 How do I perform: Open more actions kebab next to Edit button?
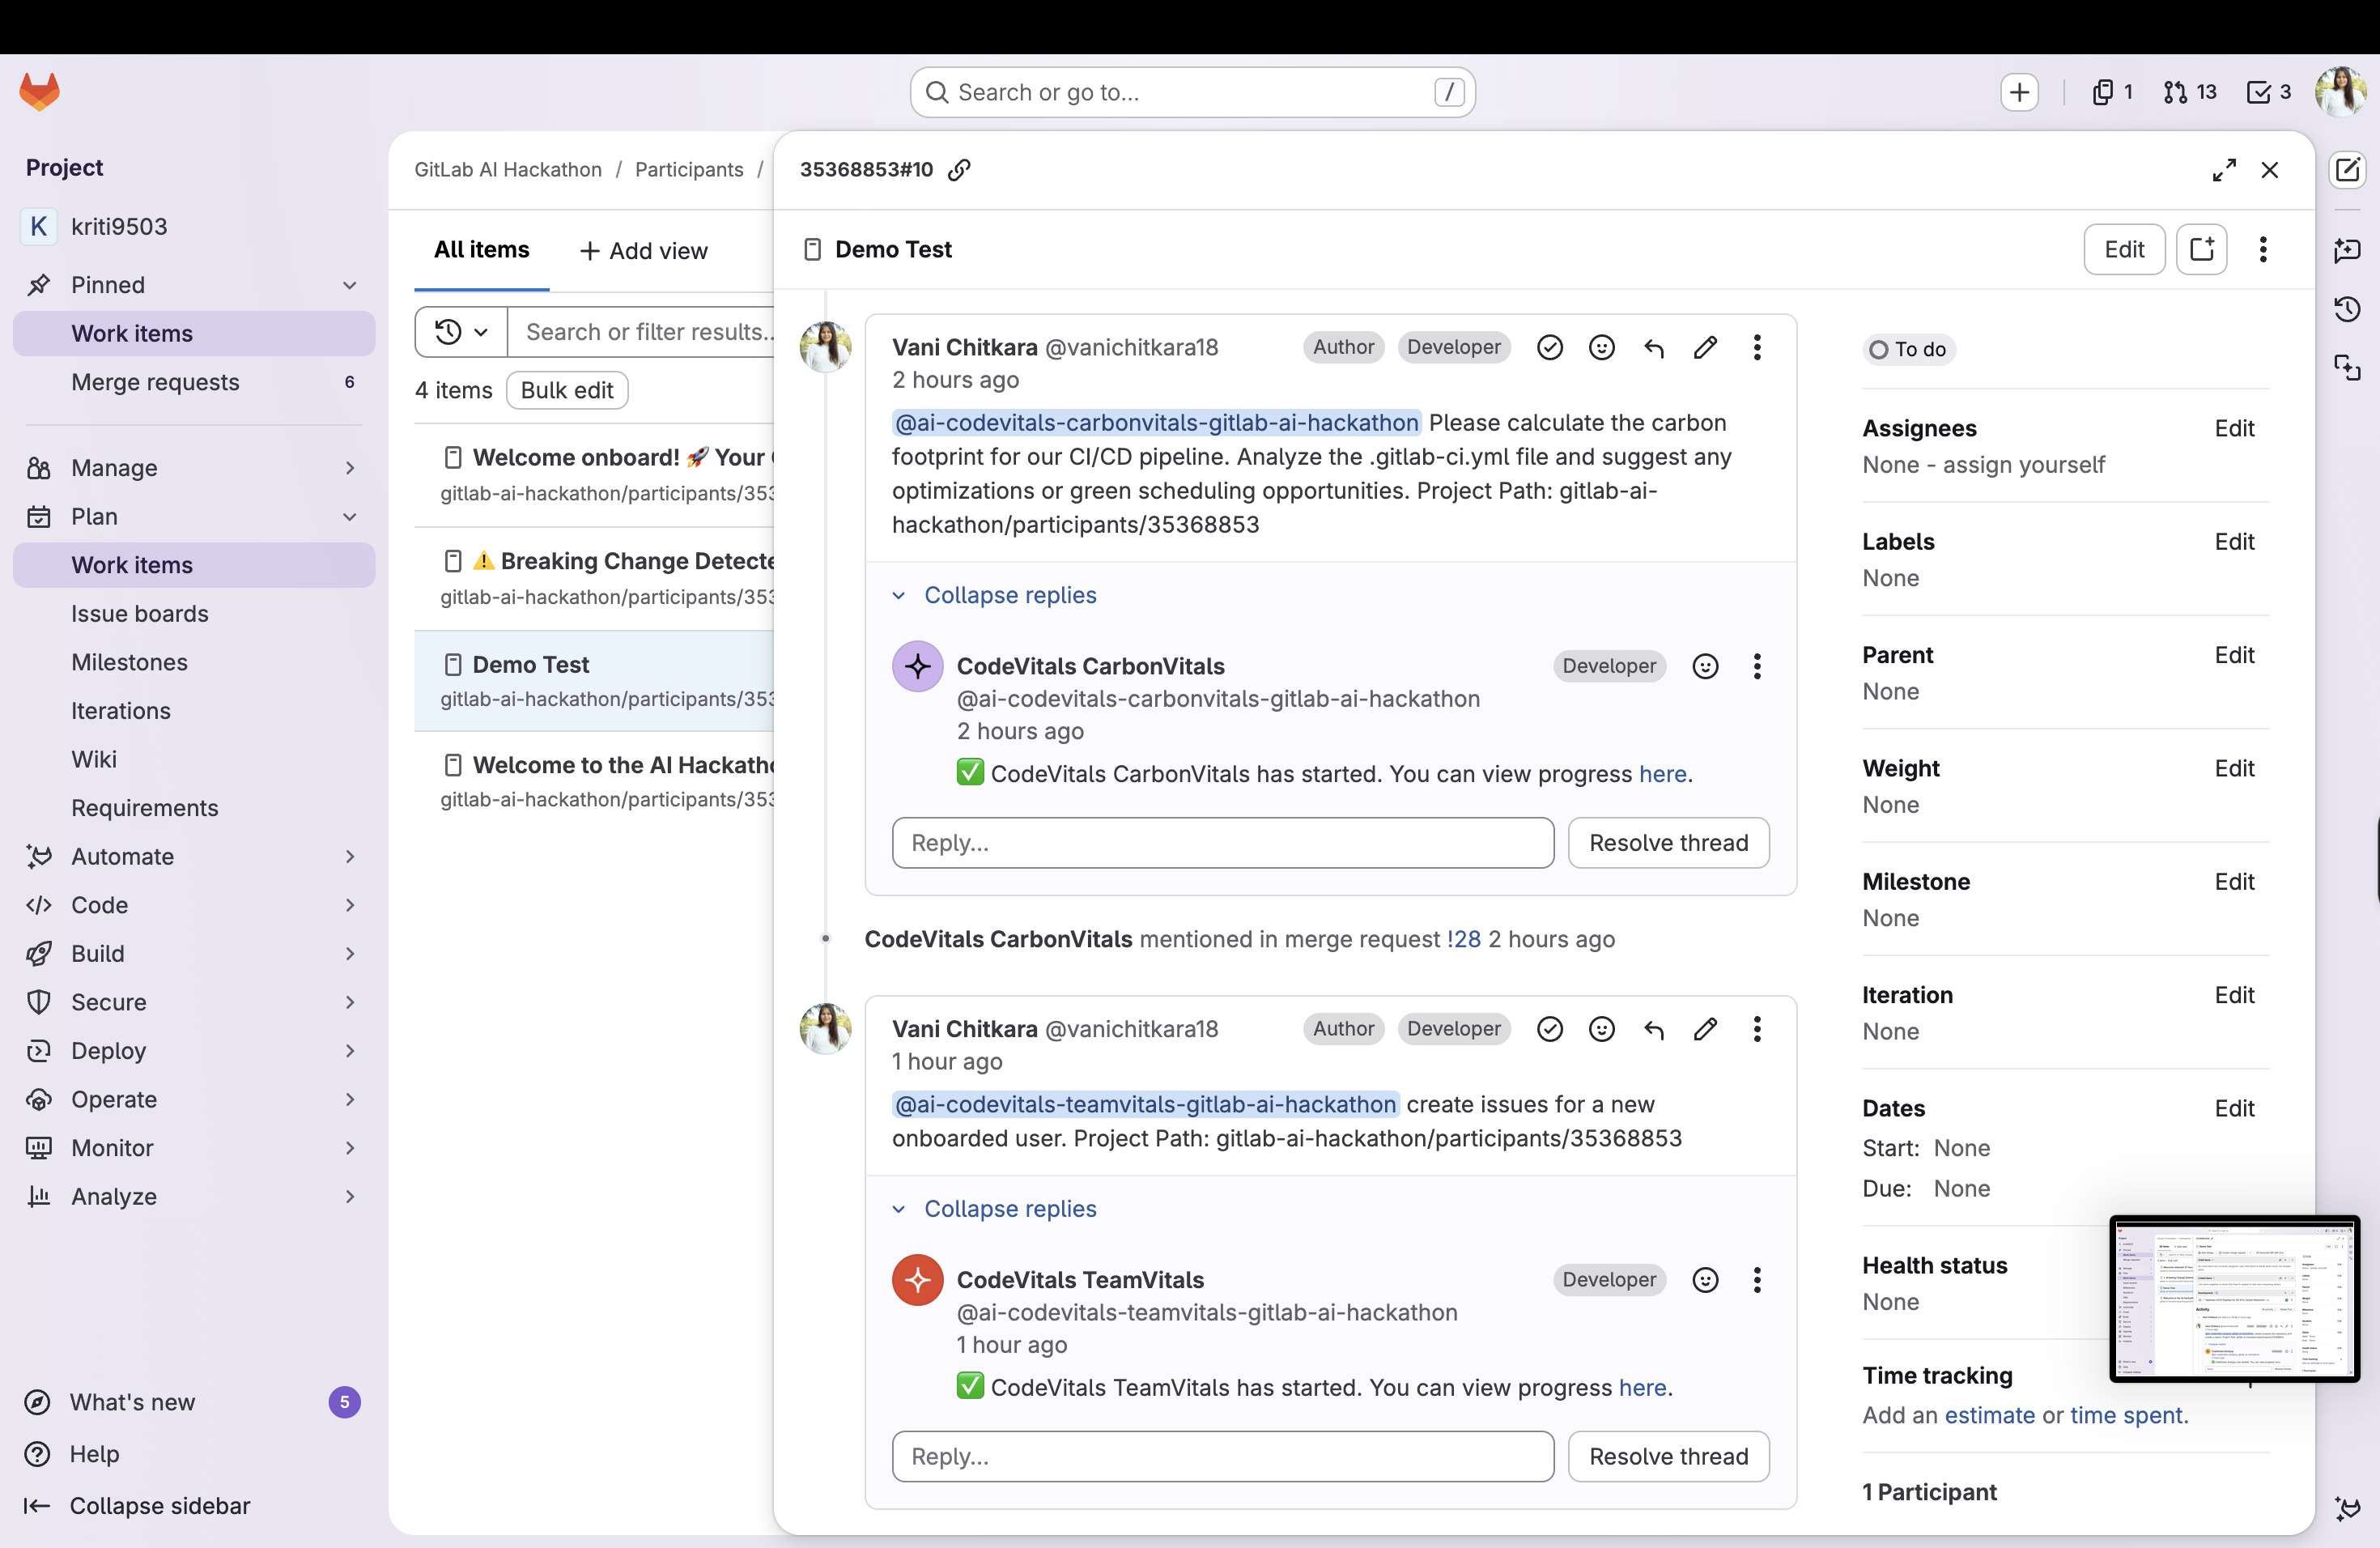tap(2262, 250)
